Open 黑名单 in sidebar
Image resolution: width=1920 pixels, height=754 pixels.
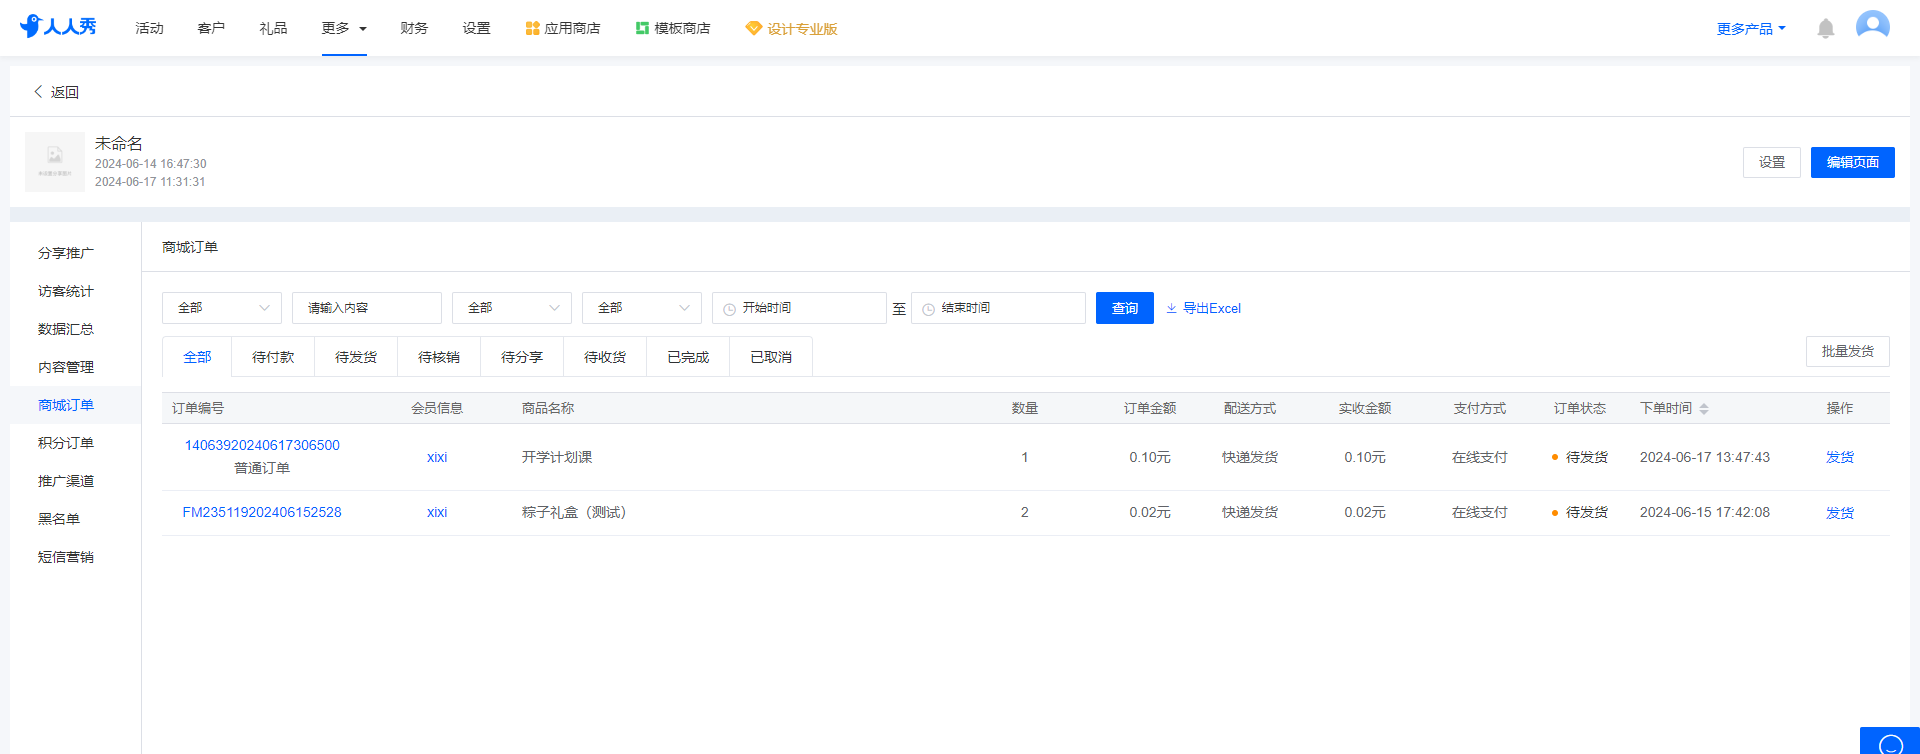coord(59,519)
